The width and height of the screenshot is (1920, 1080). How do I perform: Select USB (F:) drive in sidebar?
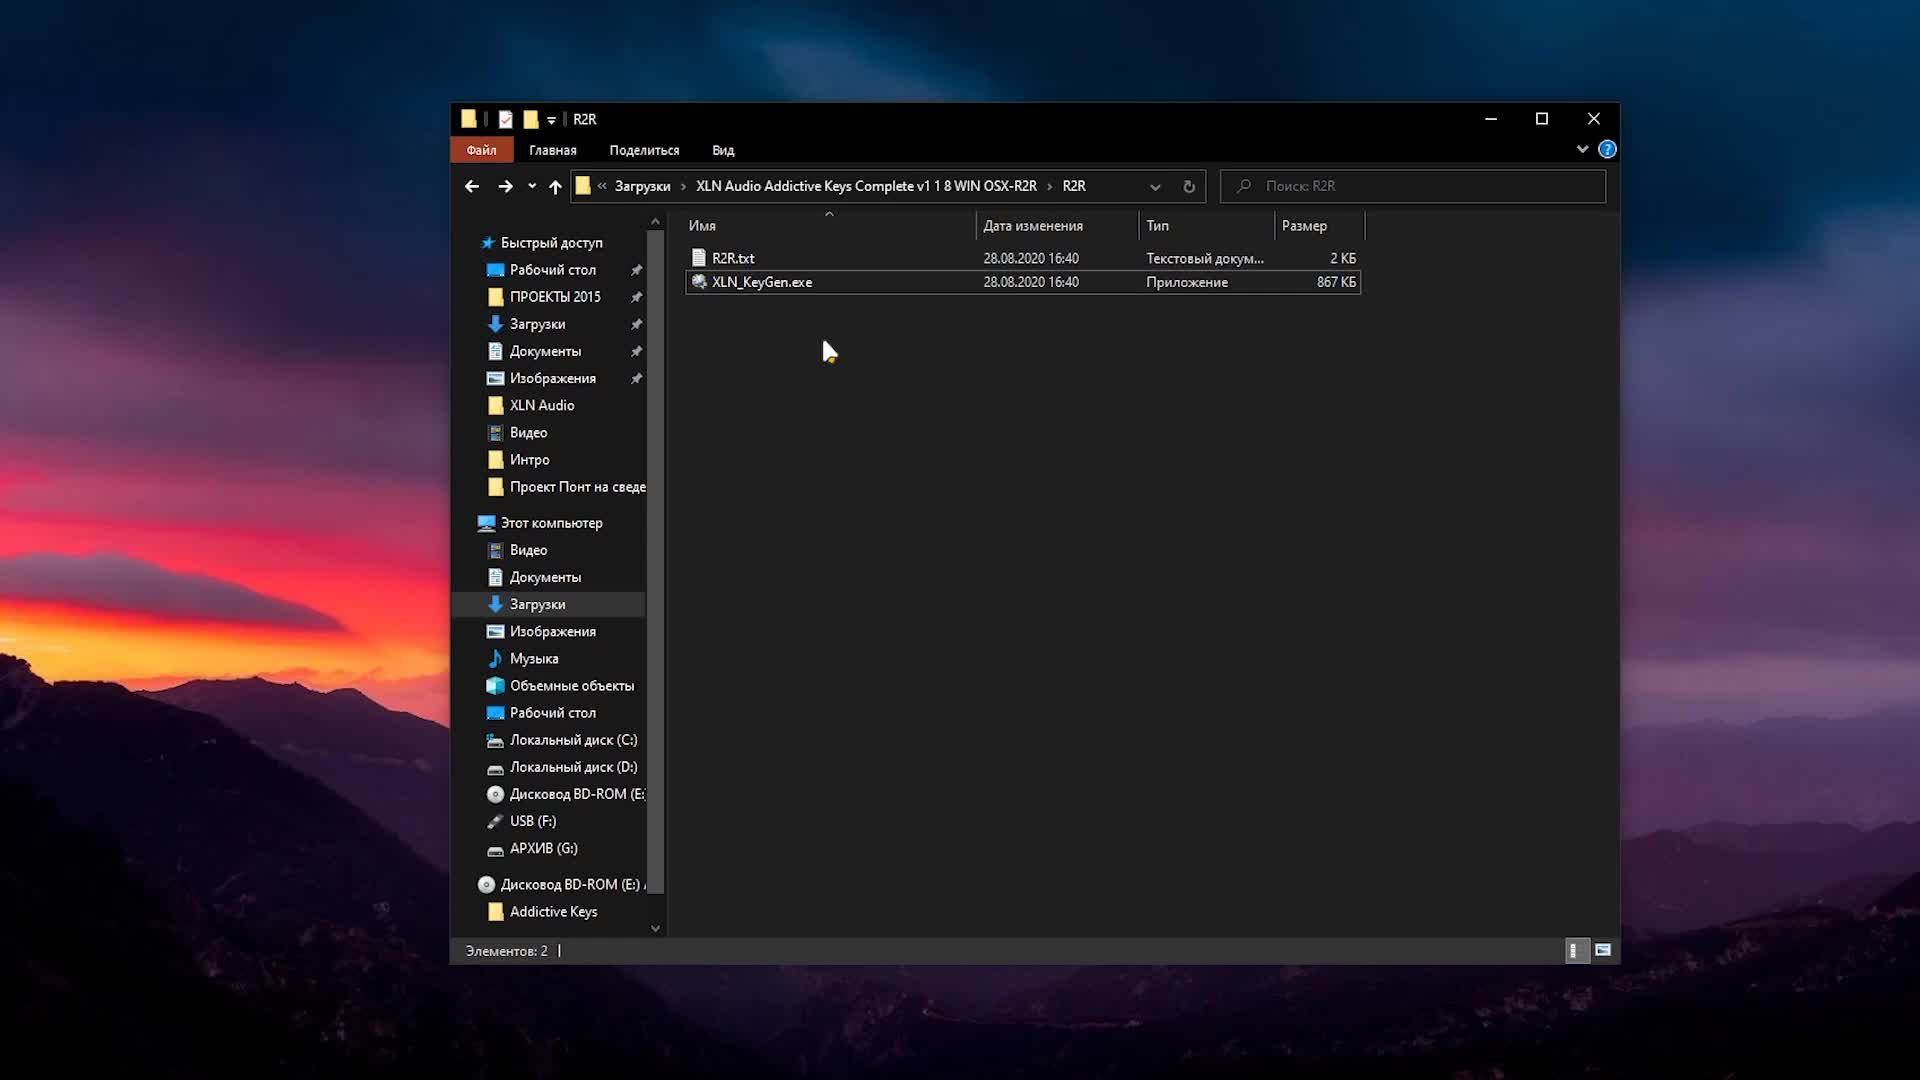point(533,820)
